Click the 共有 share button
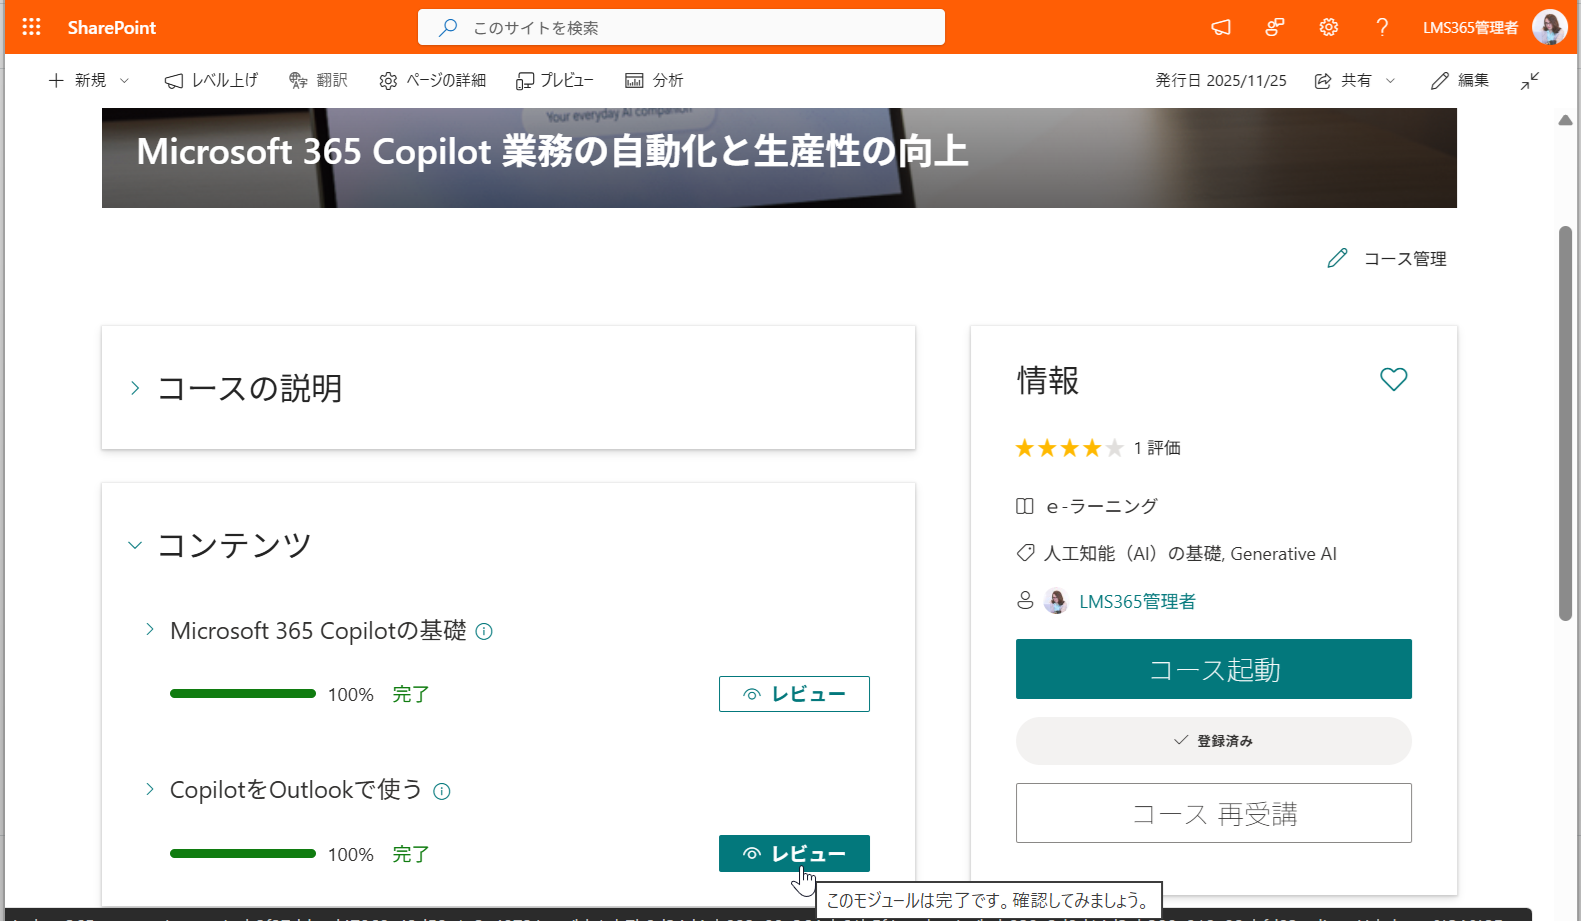Screen dimensions: 1581x921 [1343, 80]
